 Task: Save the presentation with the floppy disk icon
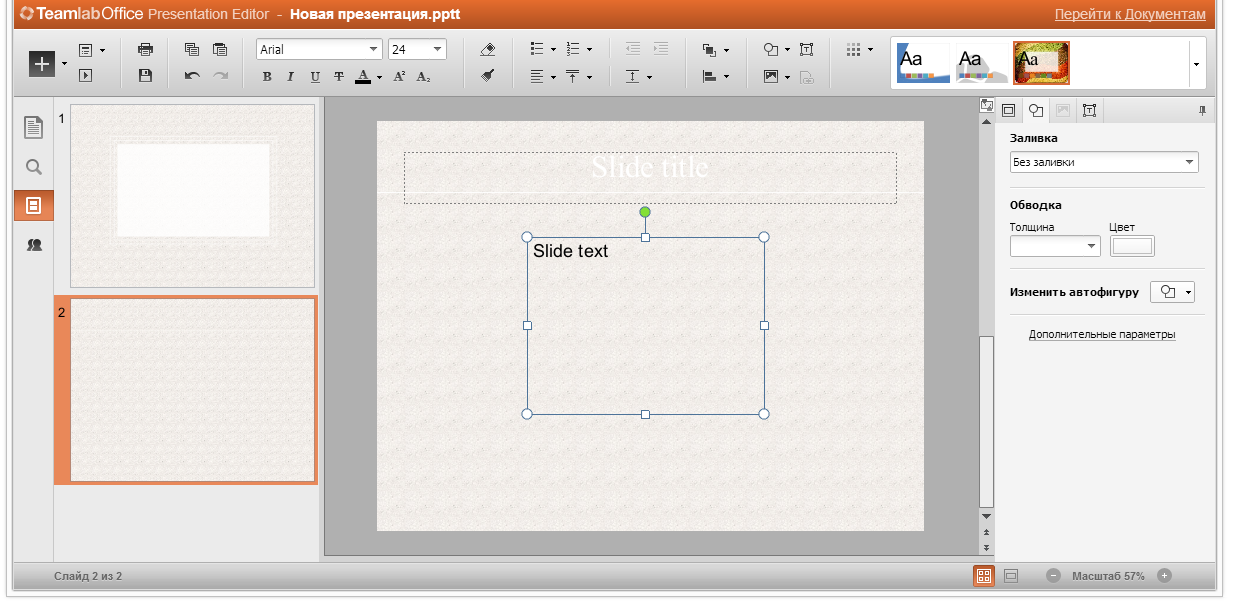[145, 75]
